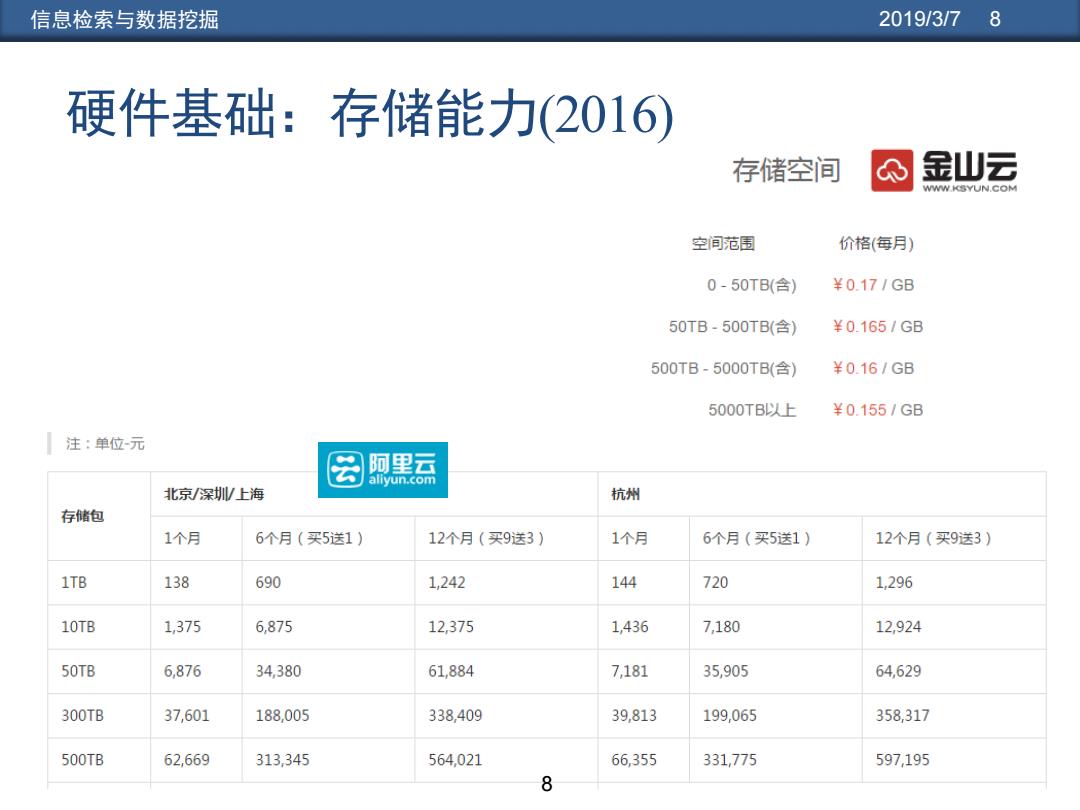Viewport: 1080px width, 810px height.
Task: Click the cell value 144
Action: point(624,583)
